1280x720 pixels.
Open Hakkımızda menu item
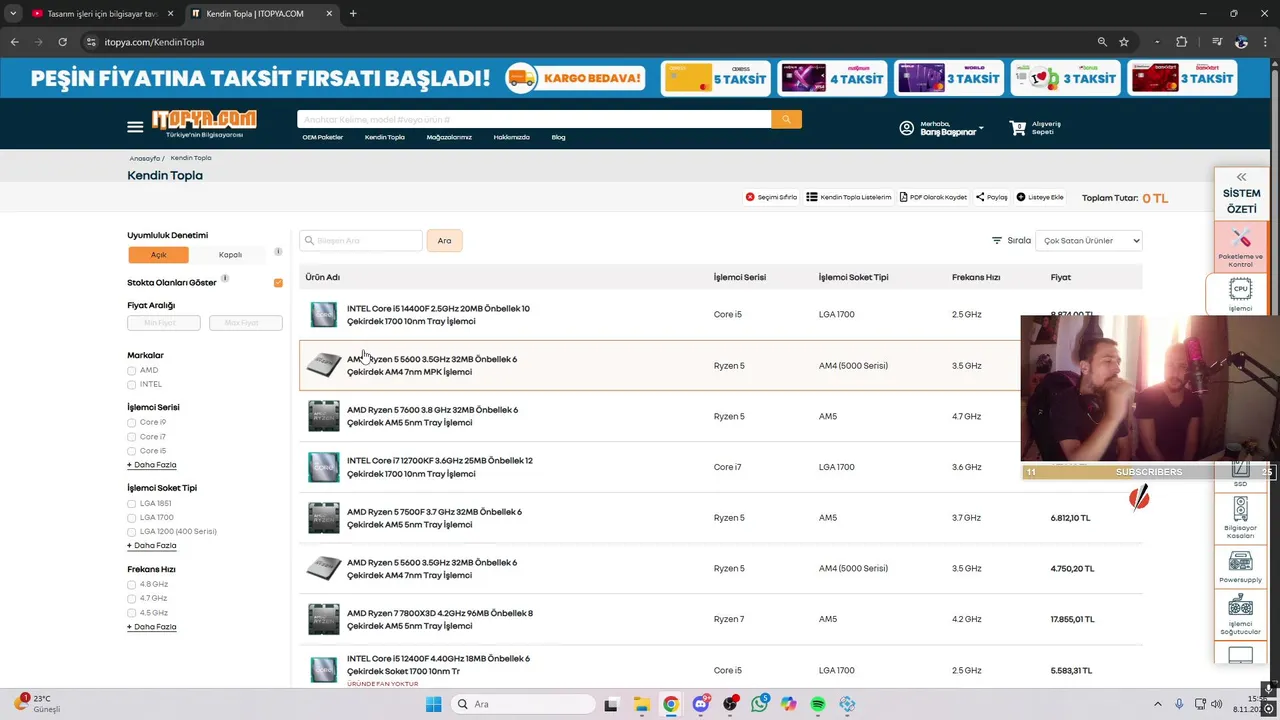click(511, 137)
